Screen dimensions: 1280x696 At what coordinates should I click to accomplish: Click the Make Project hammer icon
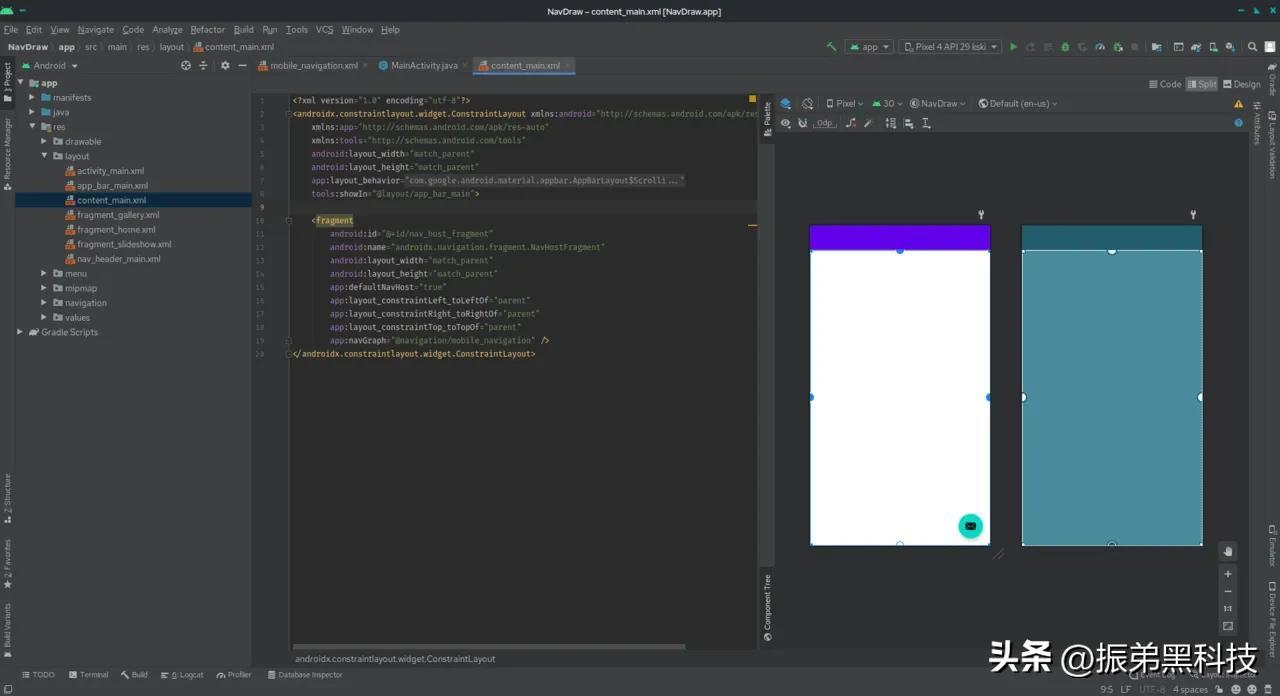[832, 46]
